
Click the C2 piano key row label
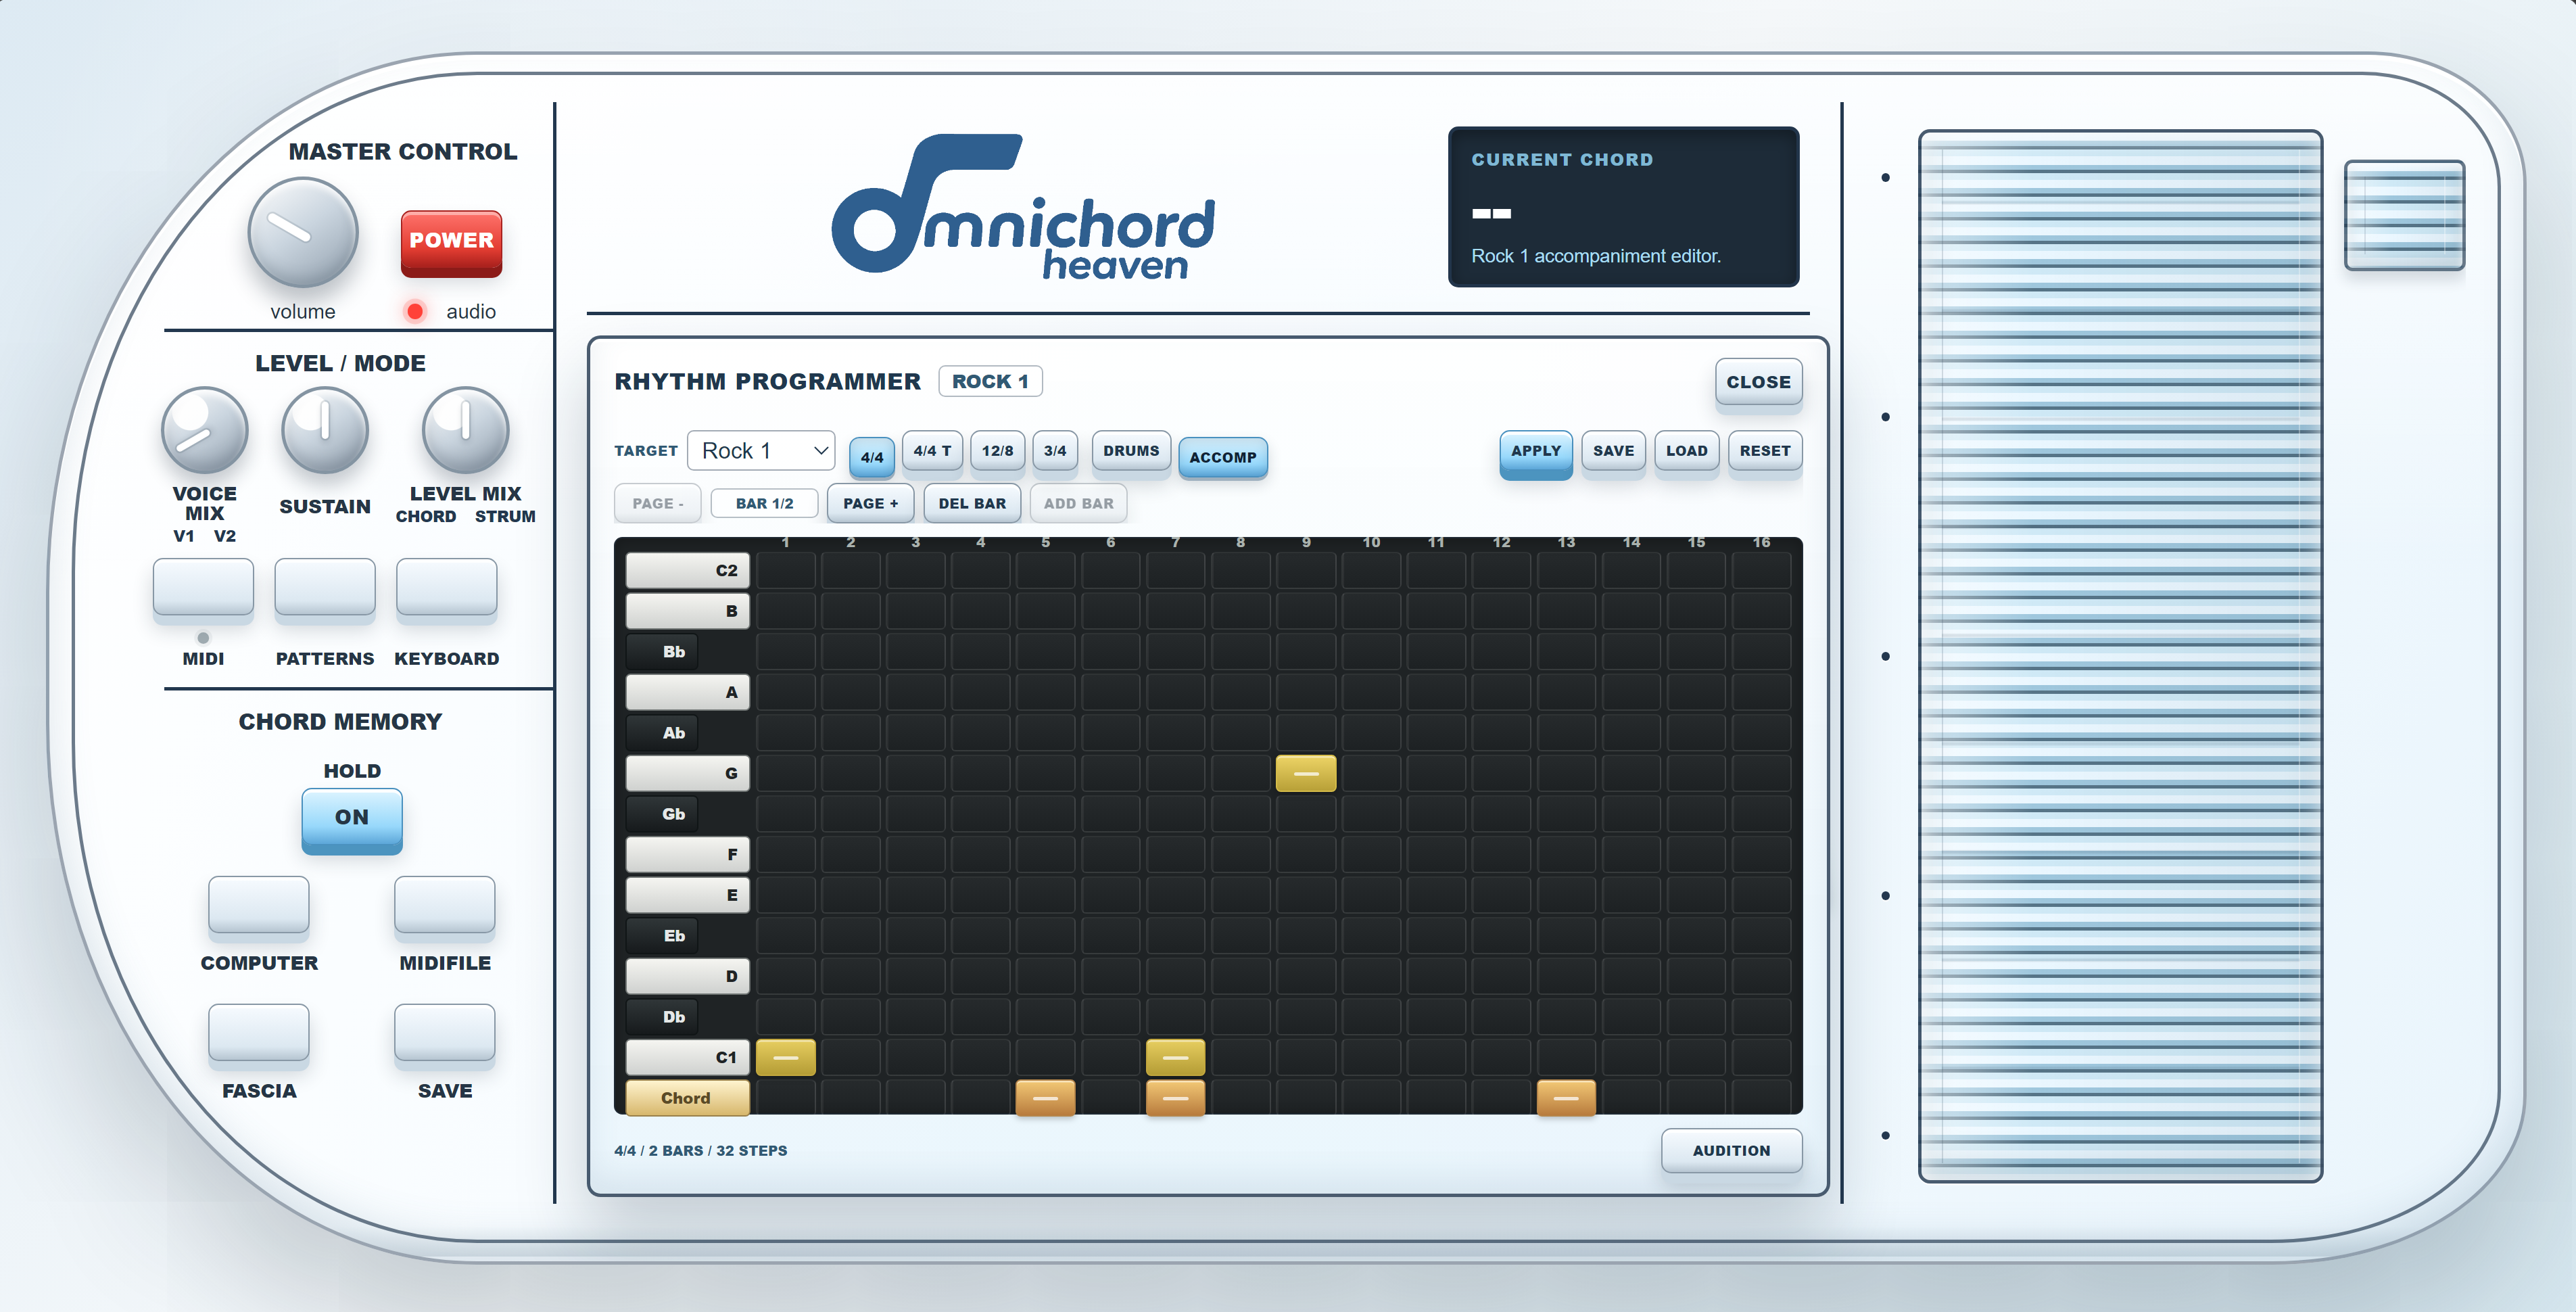click(x=688, y=571)
